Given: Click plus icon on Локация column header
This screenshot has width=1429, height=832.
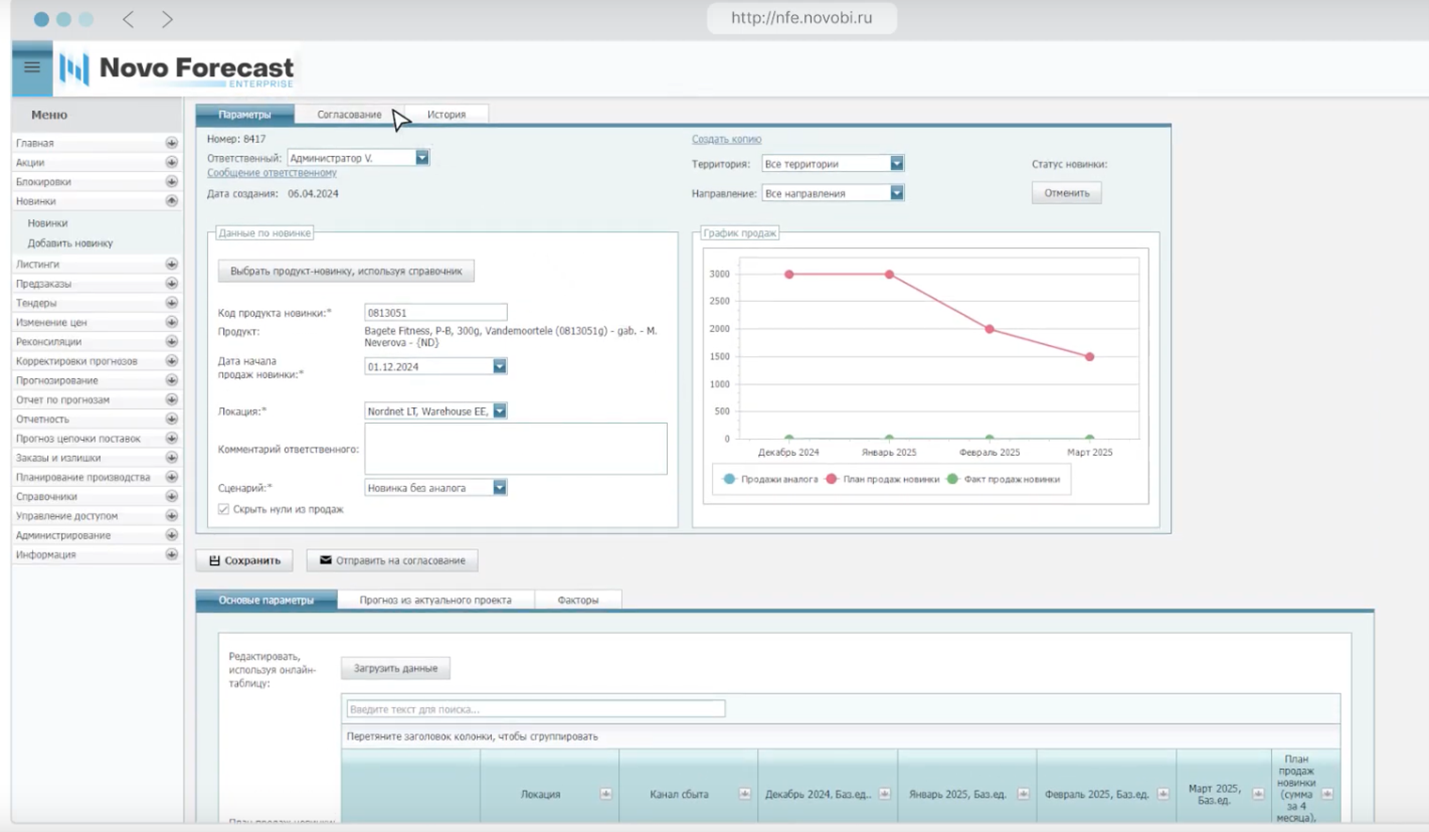Looking at the screenshot, I should point(605,794).
